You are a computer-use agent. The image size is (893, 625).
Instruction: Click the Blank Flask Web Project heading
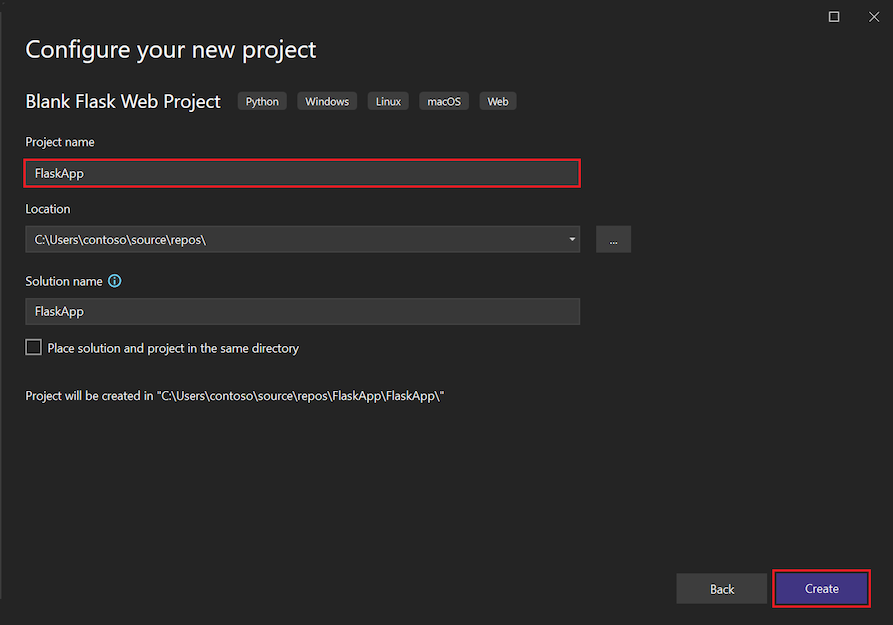(123, 101)
